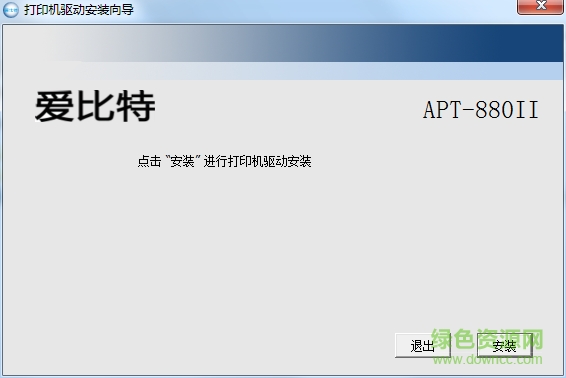Click the 点击"安装"进行打印机驱动安装 instruction text
The height and width of the screenshot is (378, 566).
pos(224,161)
